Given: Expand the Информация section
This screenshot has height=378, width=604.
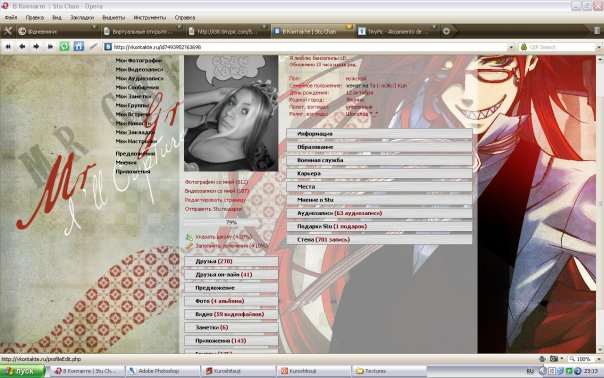Looking at the screenshot, I should click(x=379, y=134).
